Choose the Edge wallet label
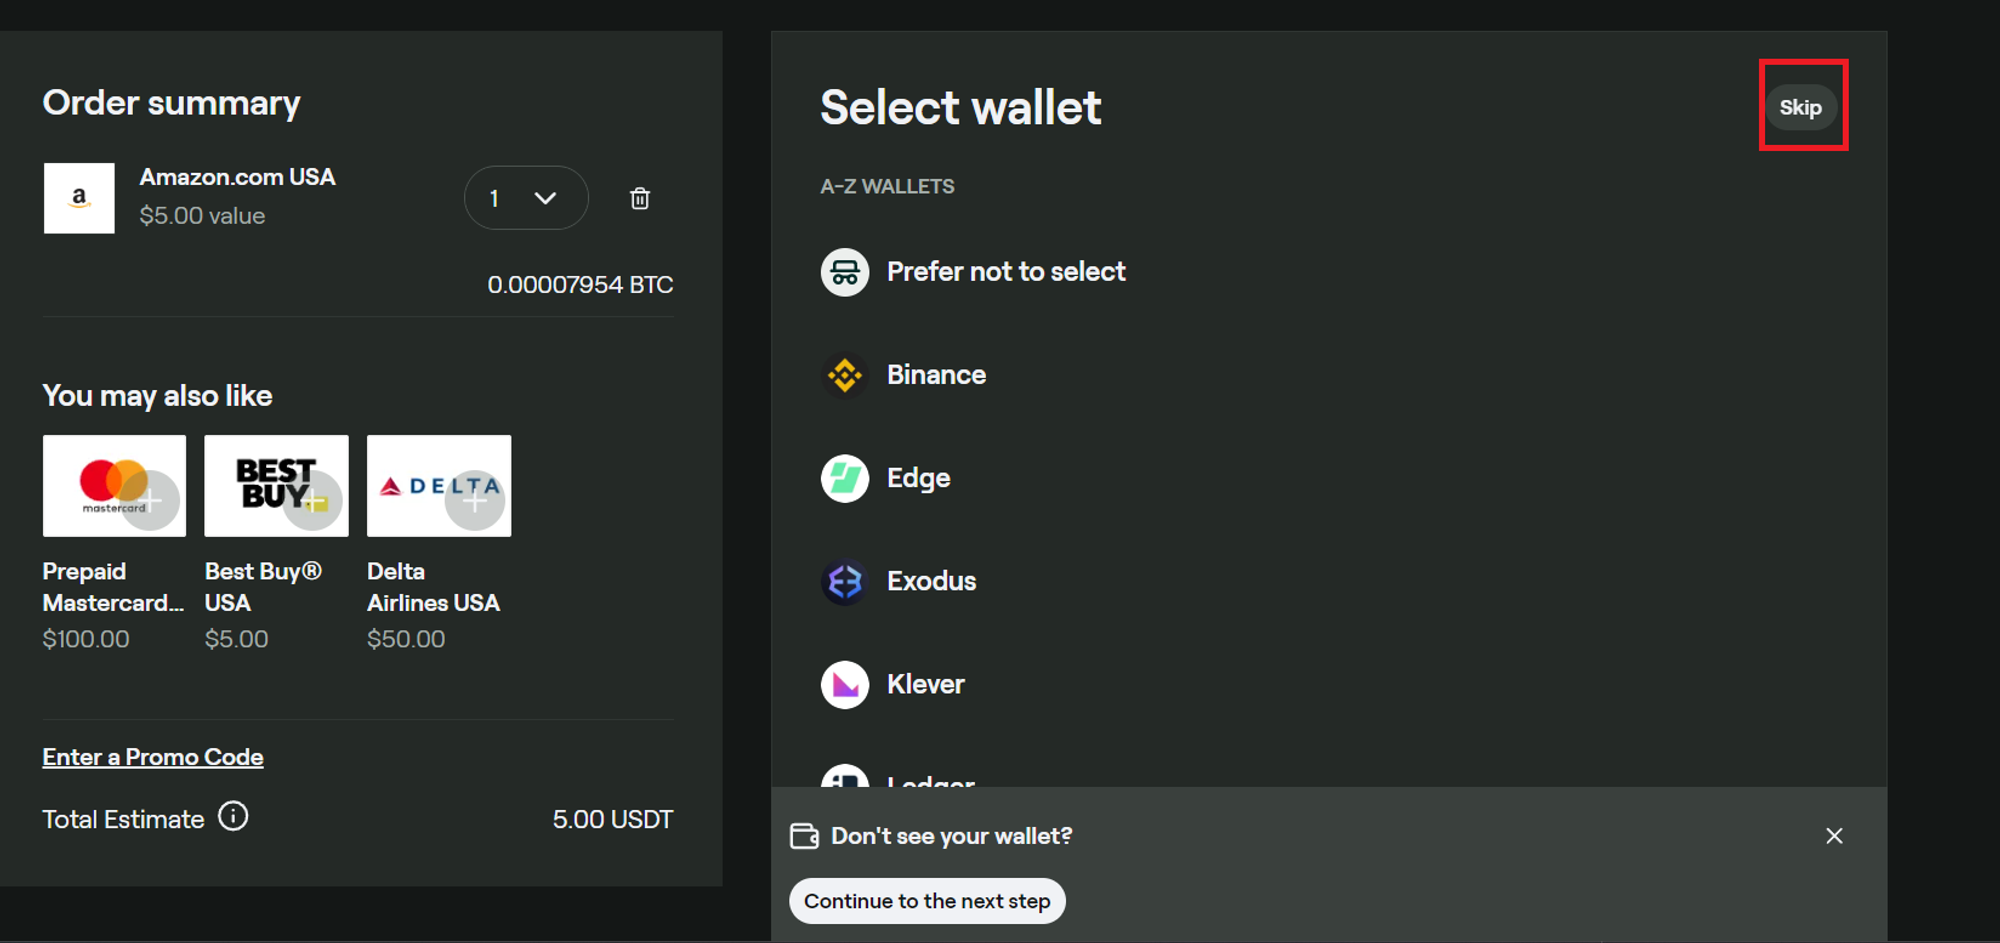2000x943 pixels. tap(918, 478)
